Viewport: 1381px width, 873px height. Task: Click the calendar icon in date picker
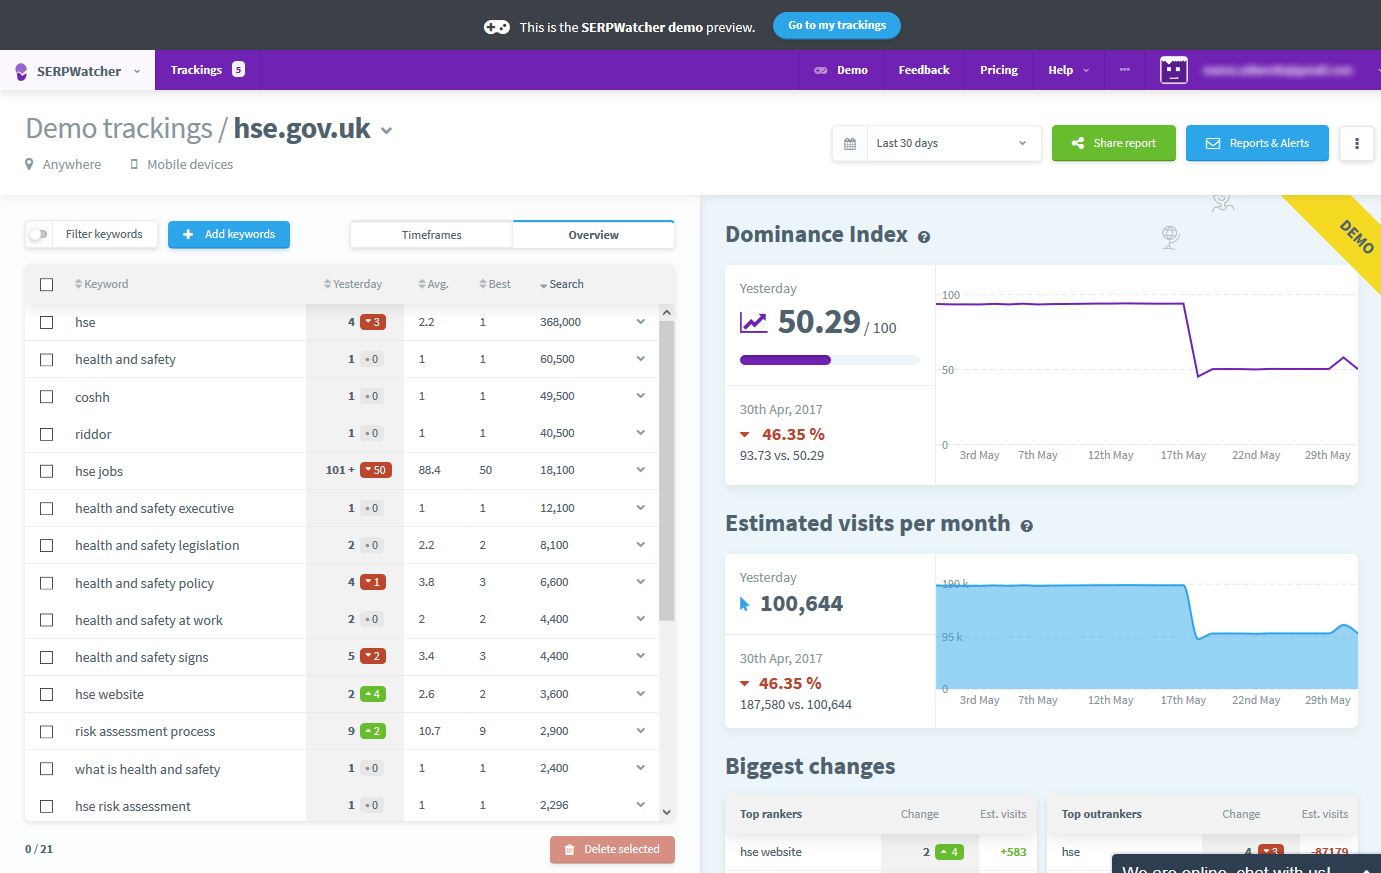(x=850, y=144)
